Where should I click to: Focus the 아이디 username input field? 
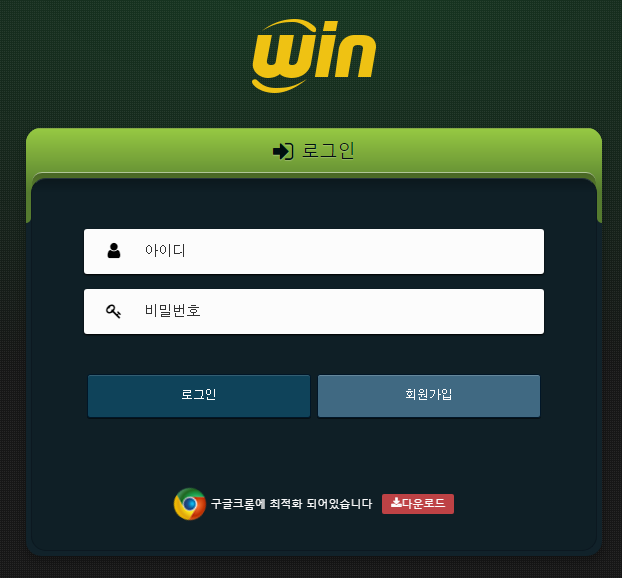[314, 252]
